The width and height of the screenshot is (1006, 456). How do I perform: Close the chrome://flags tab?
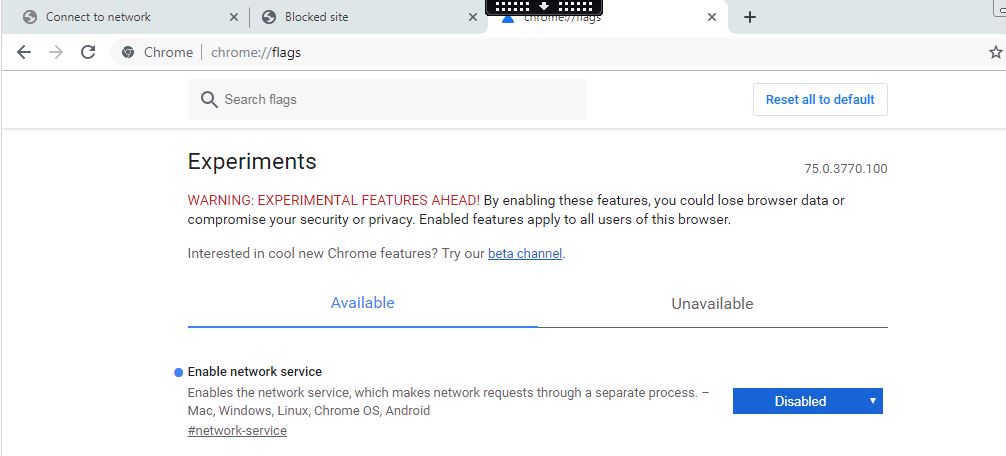coord(712,17)
